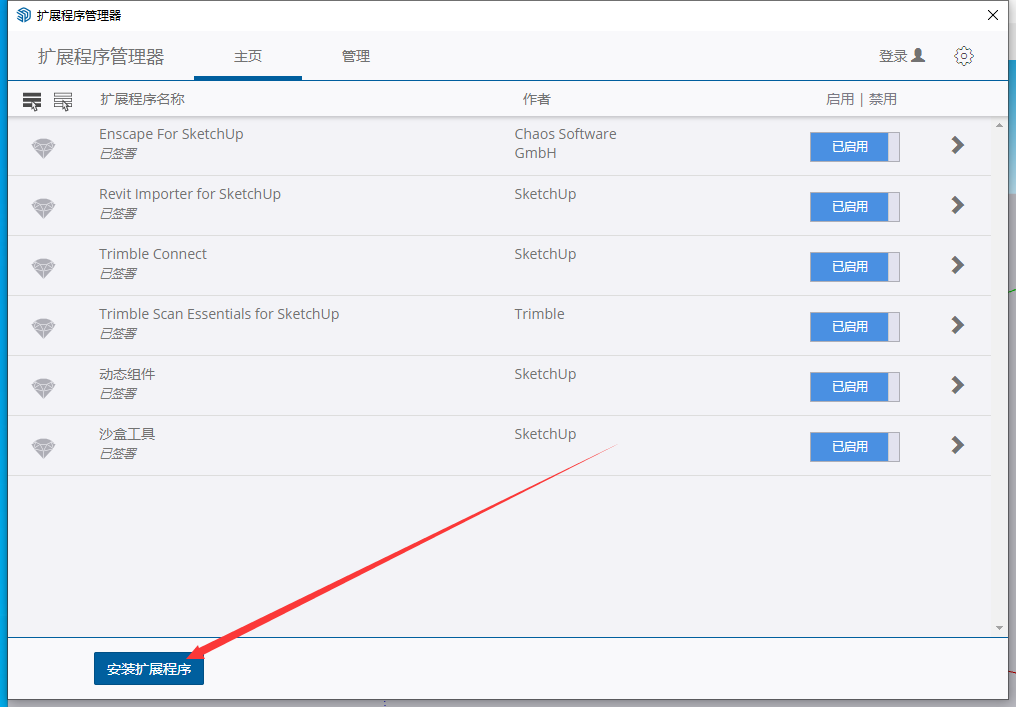The width and height of the screenshot is (1016, 707).
Task: Click the 扩展程序名称 column header
Action: click(143, 99)
